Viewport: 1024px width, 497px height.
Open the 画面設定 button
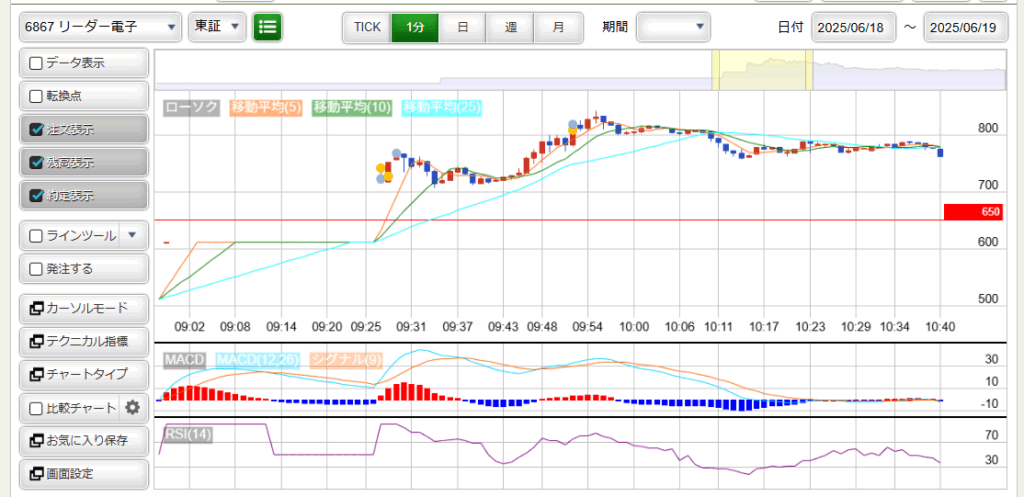click(x=84, y=473)
